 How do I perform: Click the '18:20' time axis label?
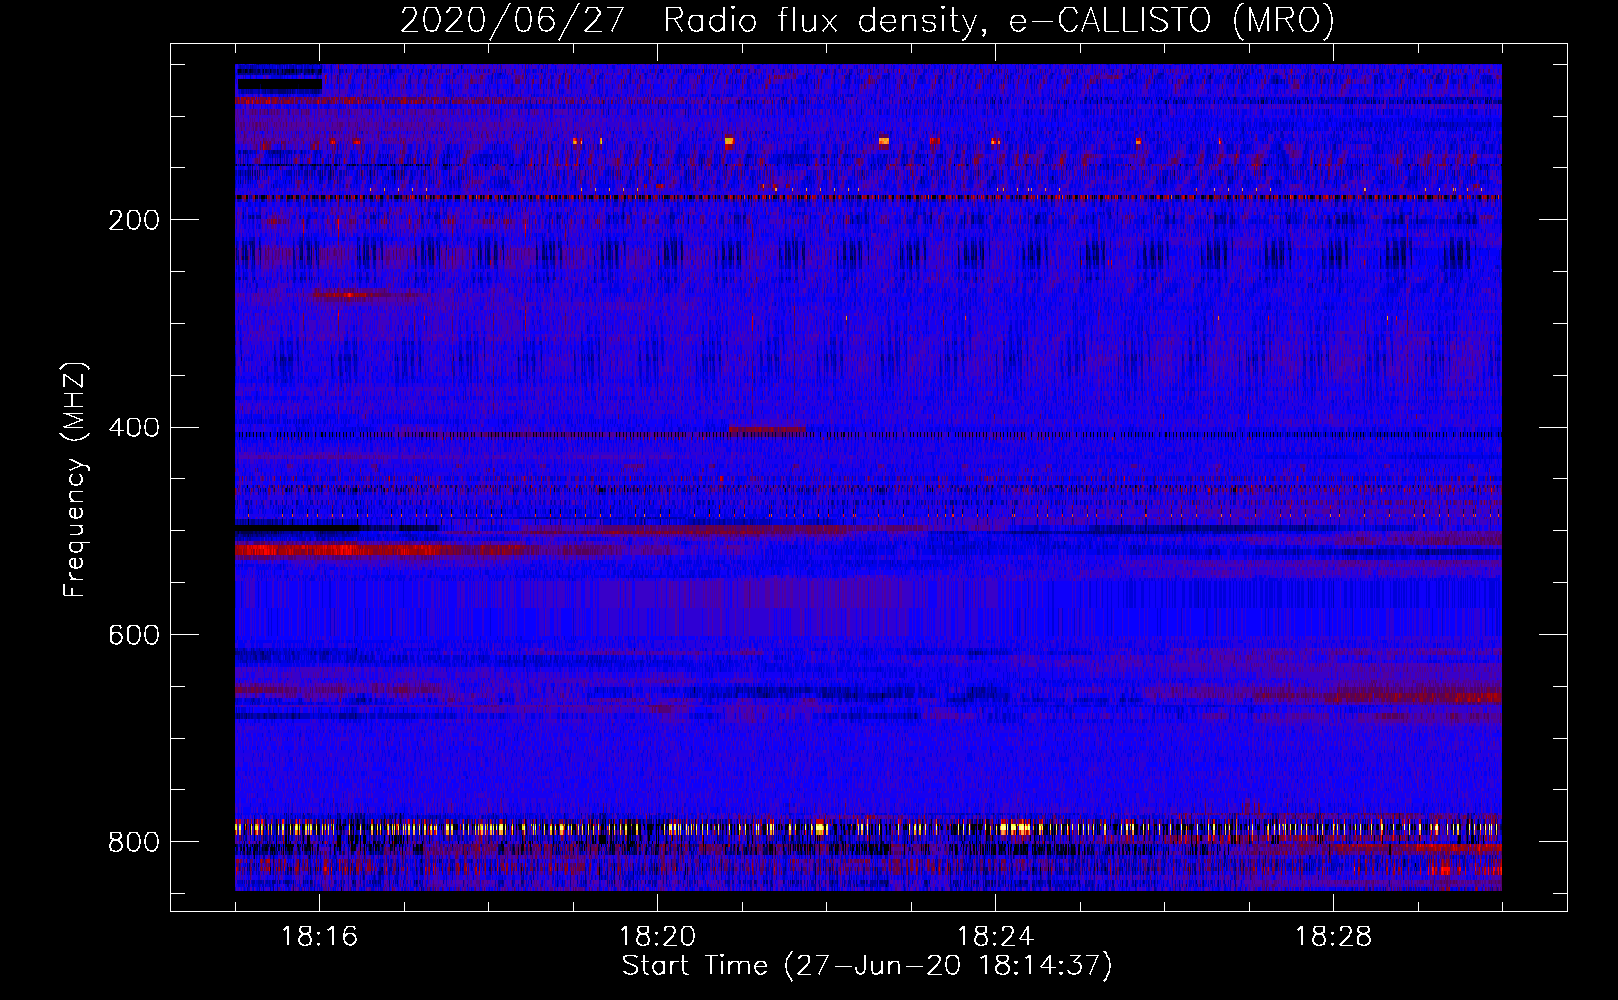(657, 937)
